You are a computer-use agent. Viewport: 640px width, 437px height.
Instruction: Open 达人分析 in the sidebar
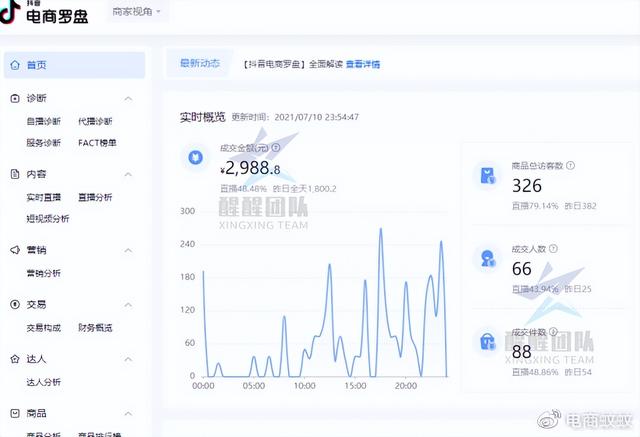tap(43, 381)
